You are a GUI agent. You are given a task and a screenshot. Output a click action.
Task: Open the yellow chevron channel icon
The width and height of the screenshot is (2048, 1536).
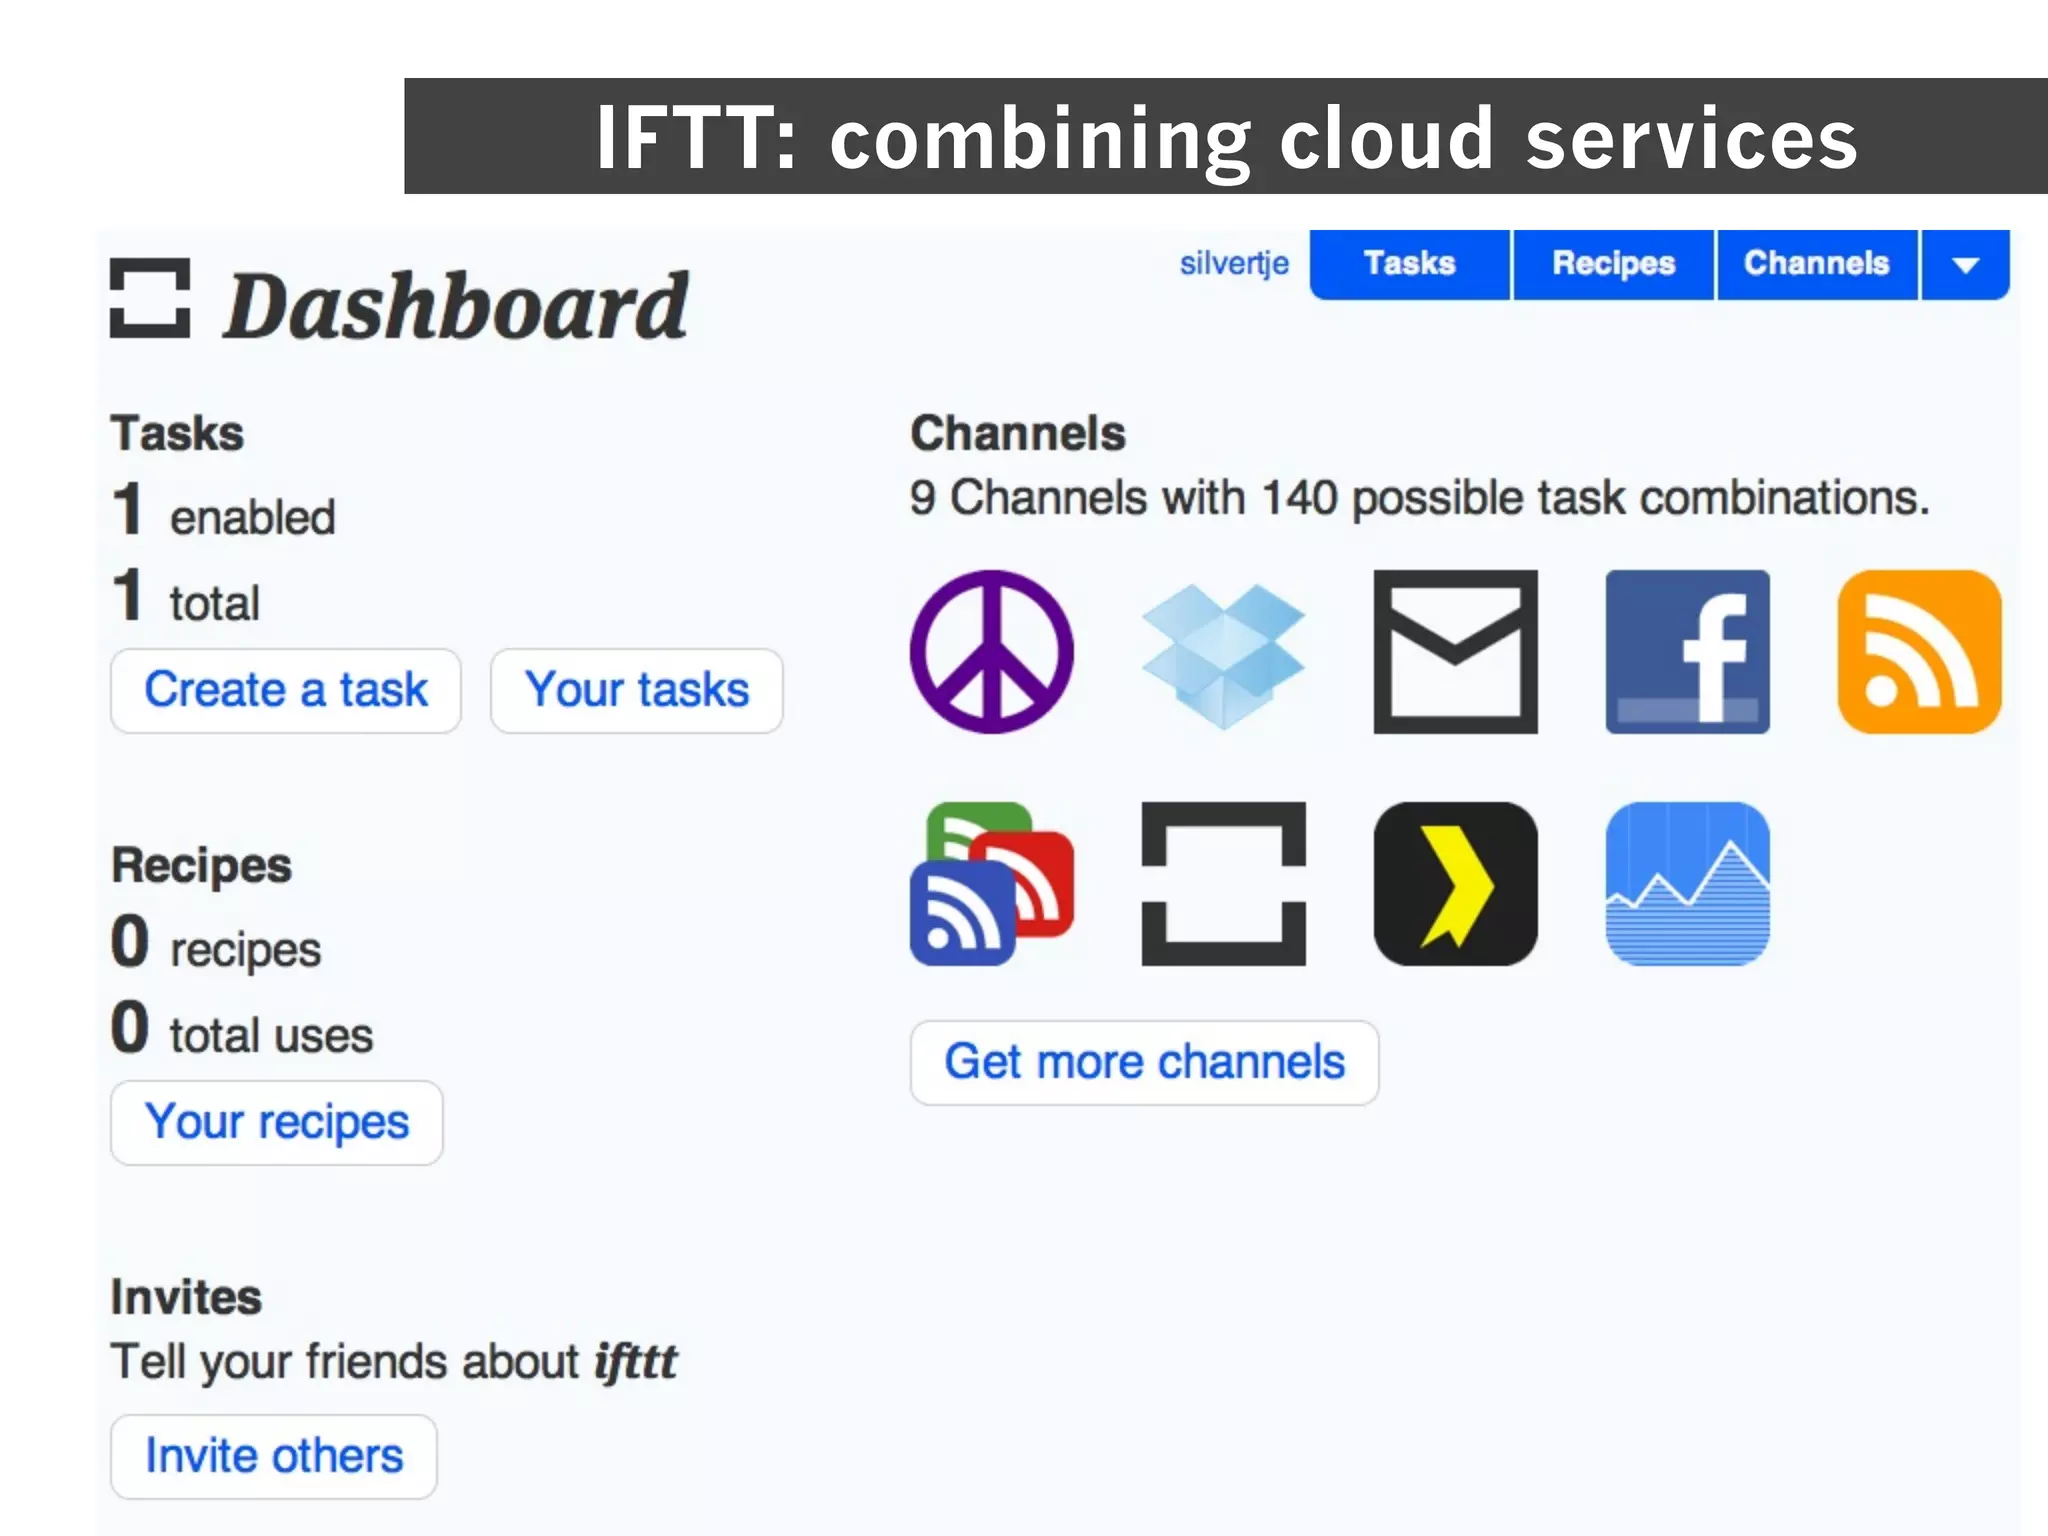pos(1455,884)
